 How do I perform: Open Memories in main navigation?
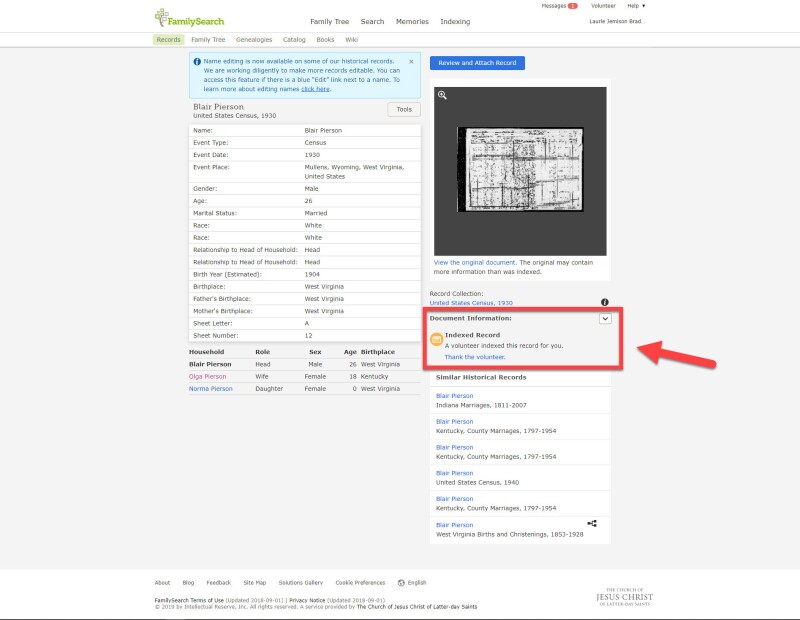pyautogui.click(x=412, y=21)
